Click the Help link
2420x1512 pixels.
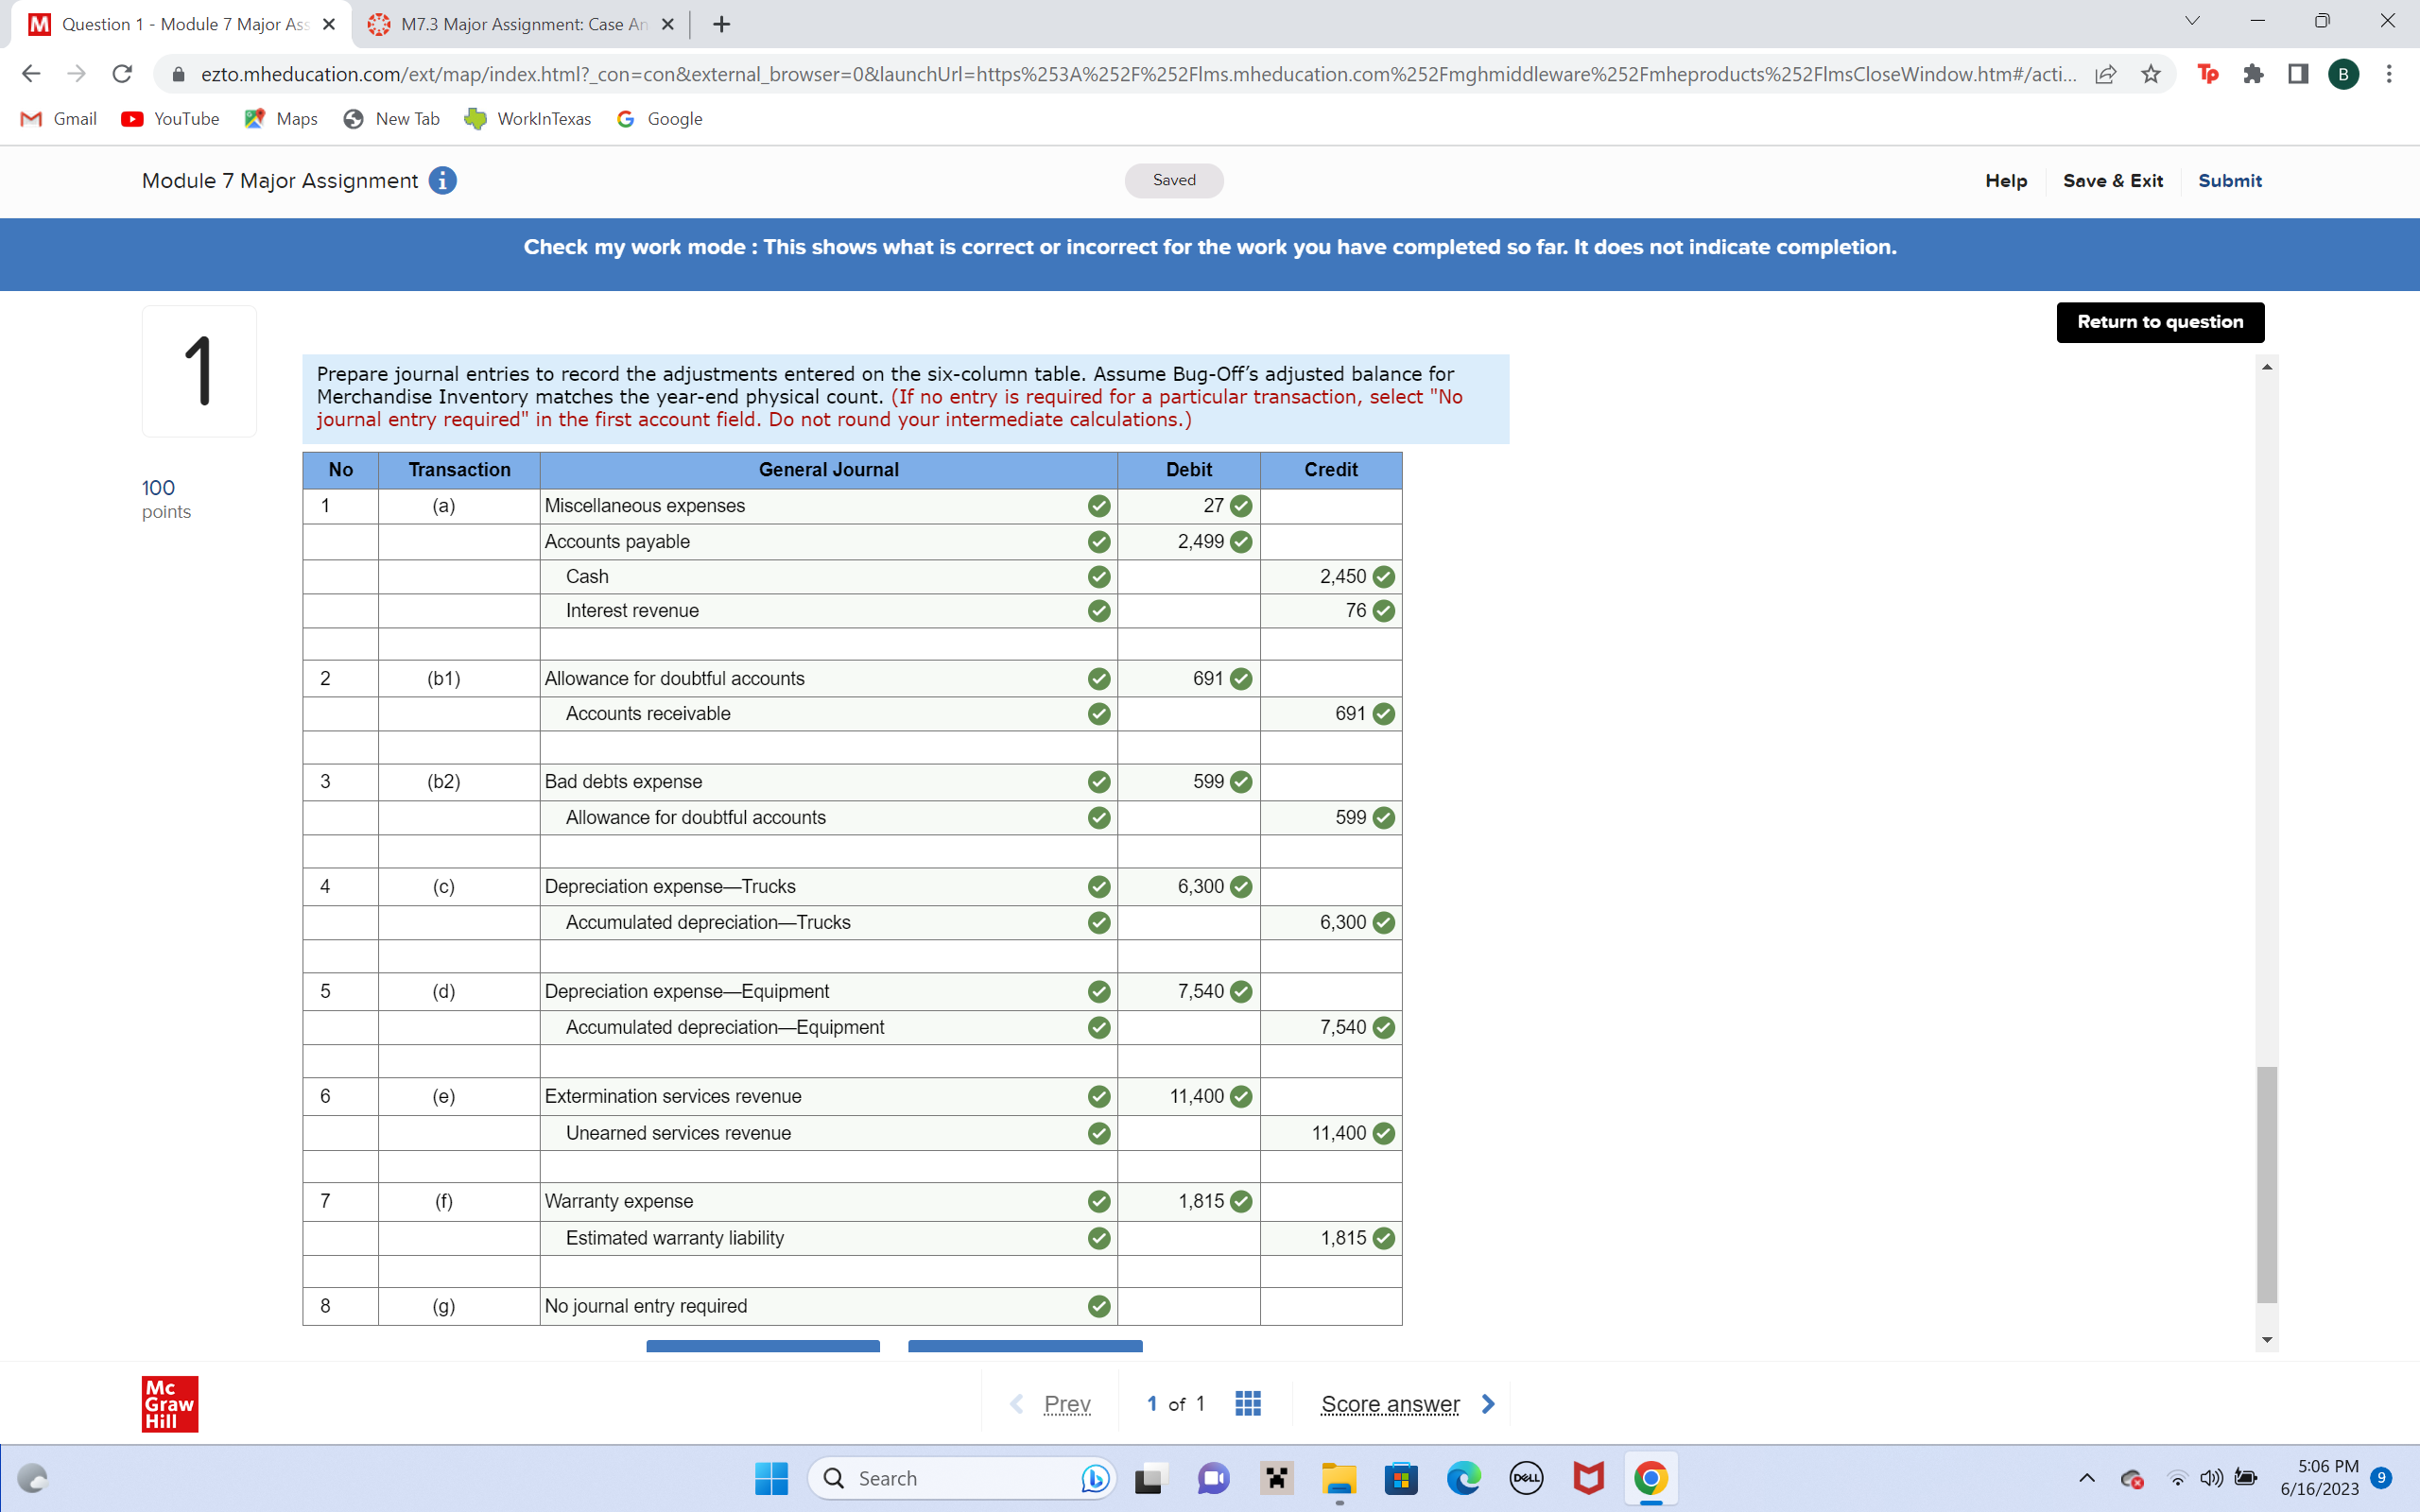(2006, 181)
